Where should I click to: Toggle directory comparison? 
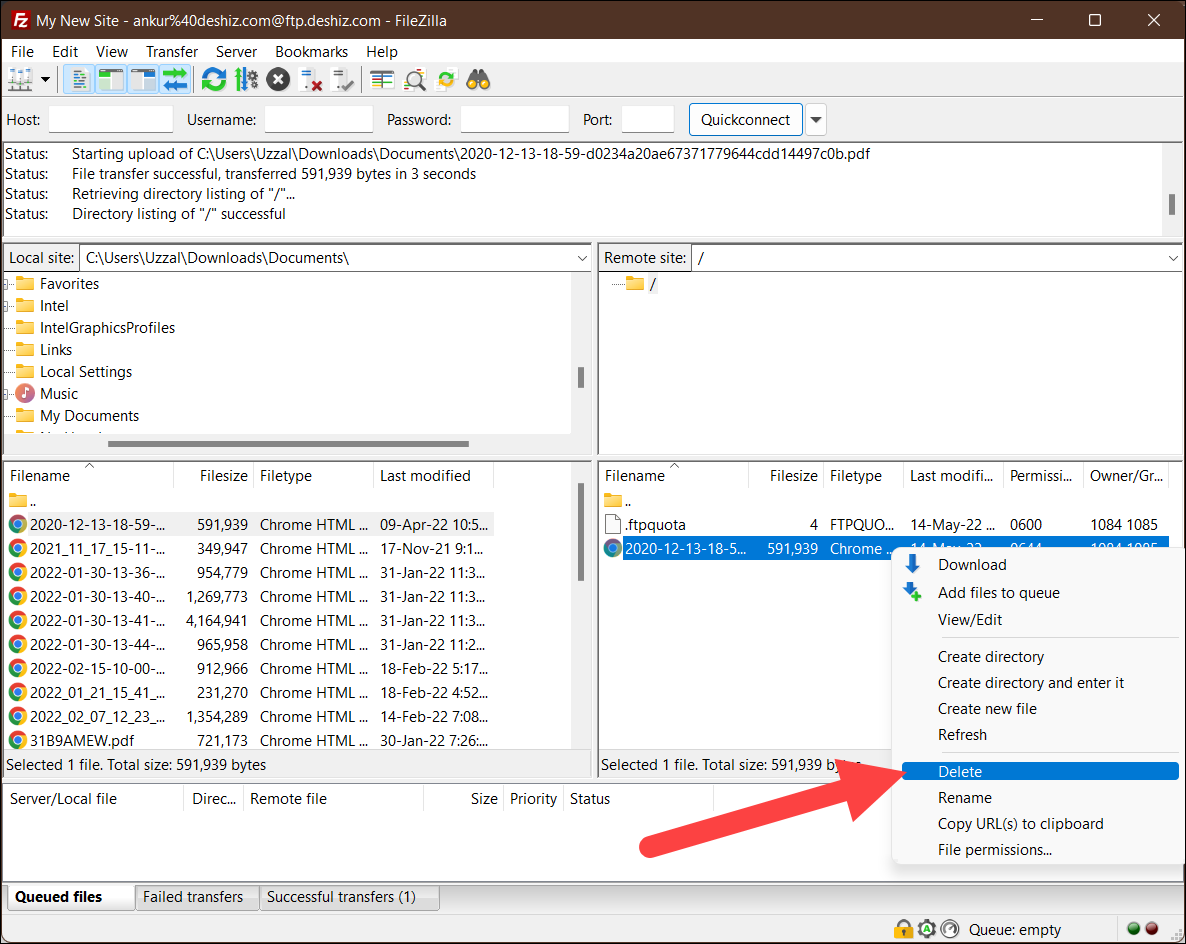tap(414, 79)
